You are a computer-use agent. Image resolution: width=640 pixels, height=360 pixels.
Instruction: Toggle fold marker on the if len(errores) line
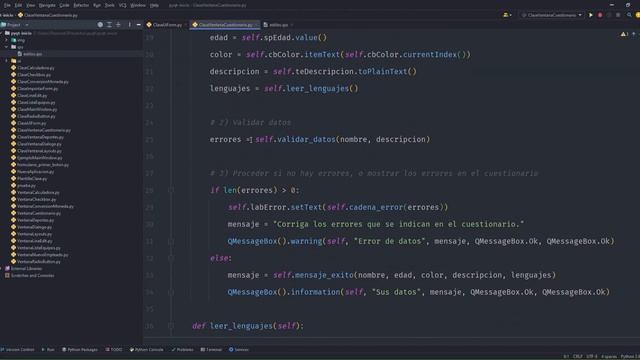pos(171,190)
